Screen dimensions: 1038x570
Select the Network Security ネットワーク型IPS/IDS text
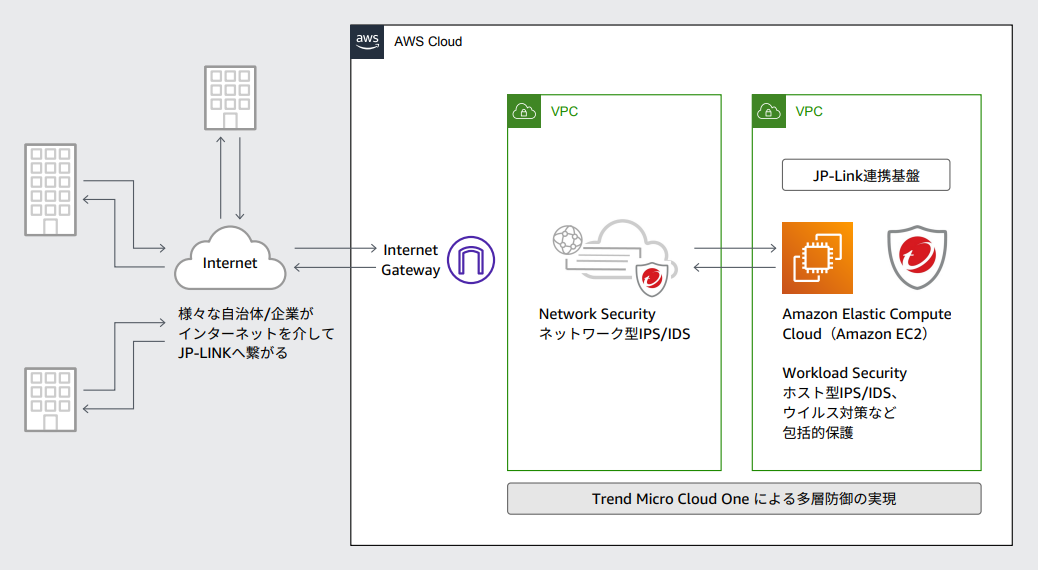[x=614, y=324]
